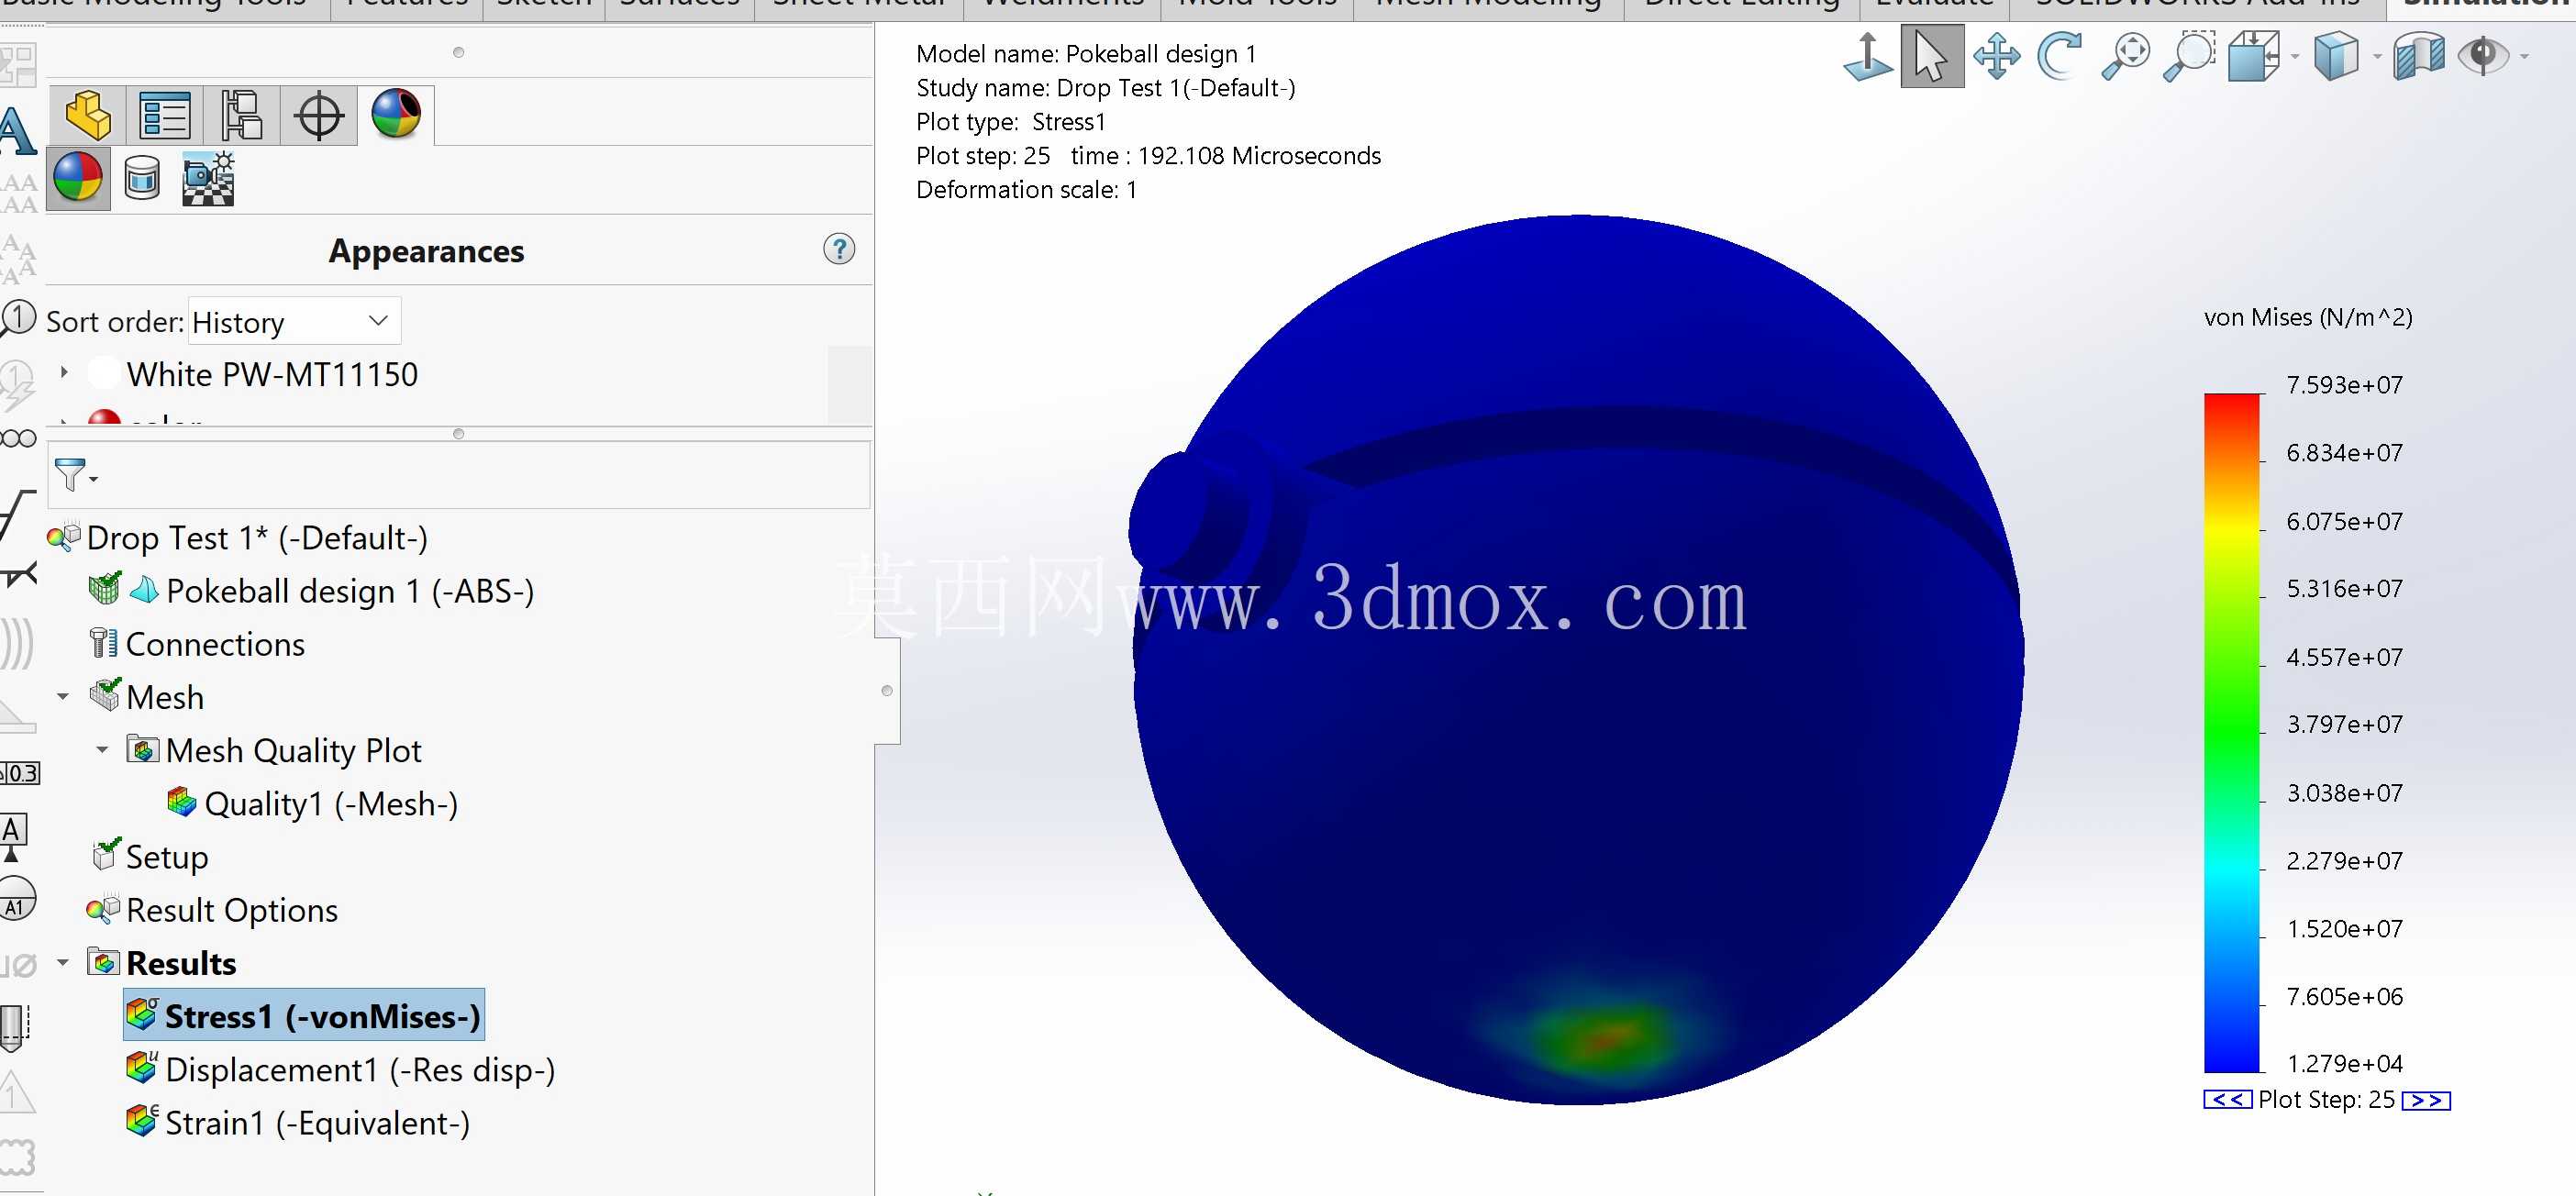Open the Display Style dropdown arrow

click(x=2377, y=57)
